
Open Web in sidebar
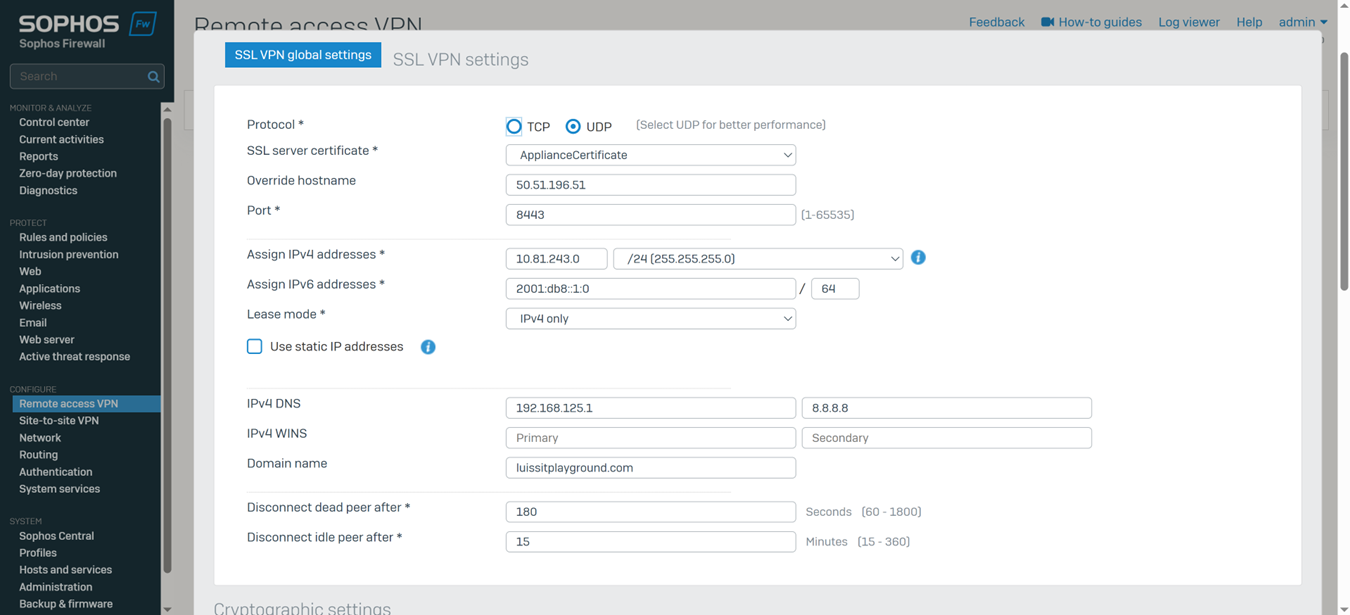point(30,272)
